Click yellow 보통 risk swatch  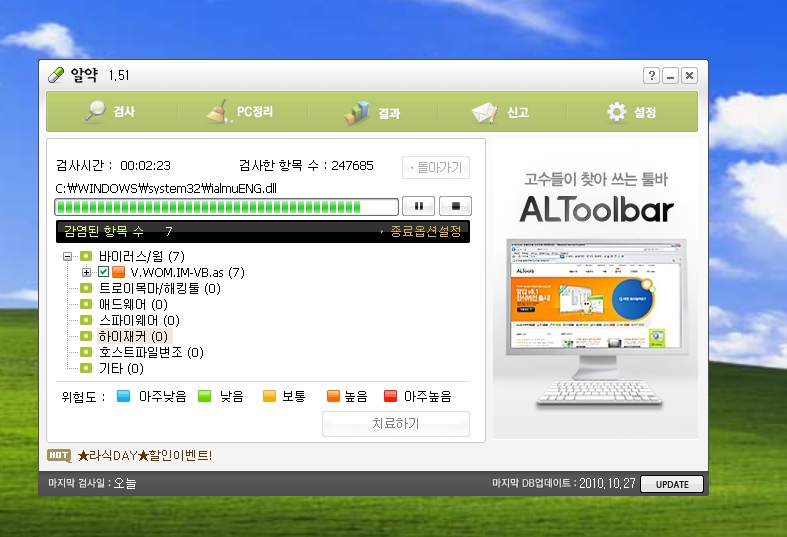point(270,396)
